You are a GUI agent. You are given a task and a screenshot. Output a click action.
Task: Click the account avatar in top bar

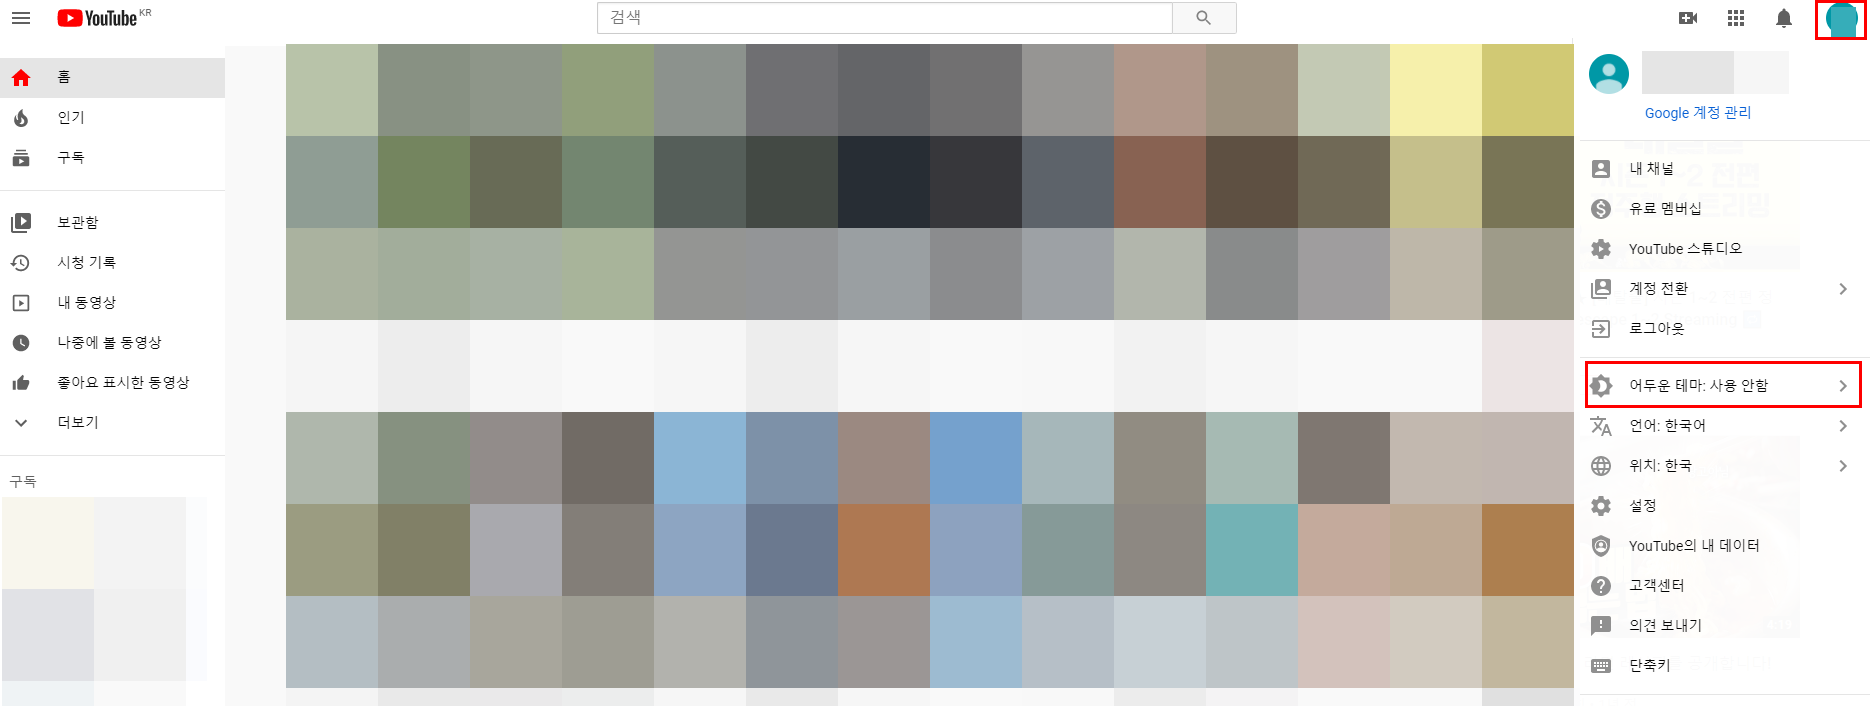pyautogui.click(x=1841, y=19)
